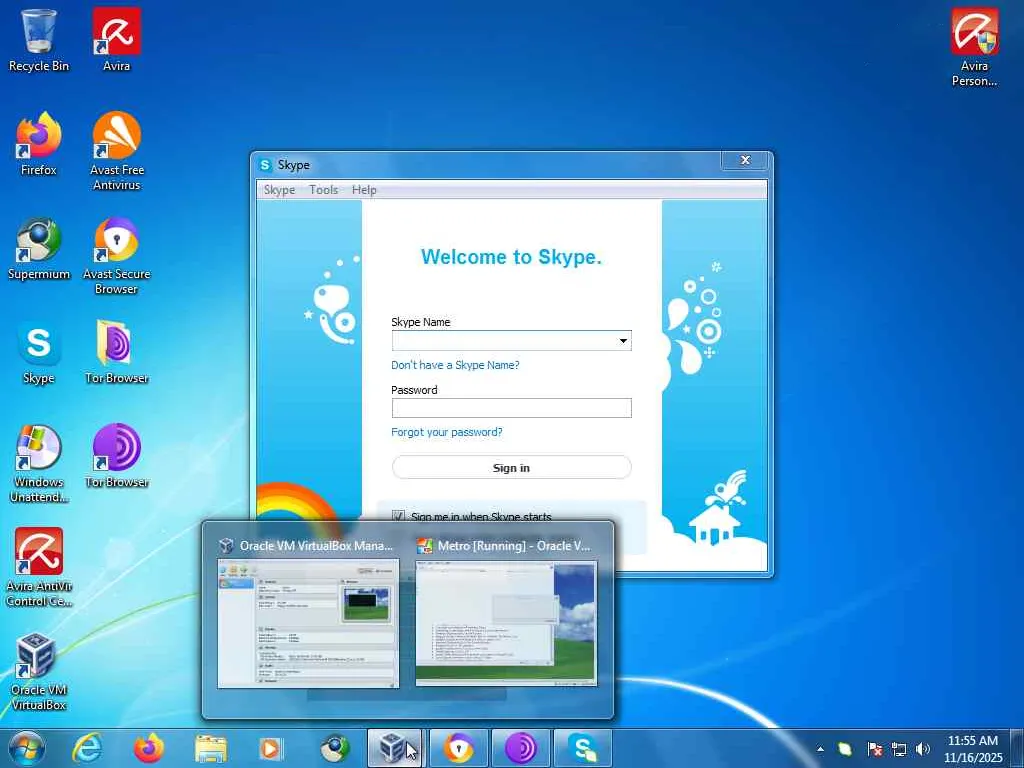Open the volume speaker tray icon
This screenshot has height=768, width=1024.
[923, 749]
